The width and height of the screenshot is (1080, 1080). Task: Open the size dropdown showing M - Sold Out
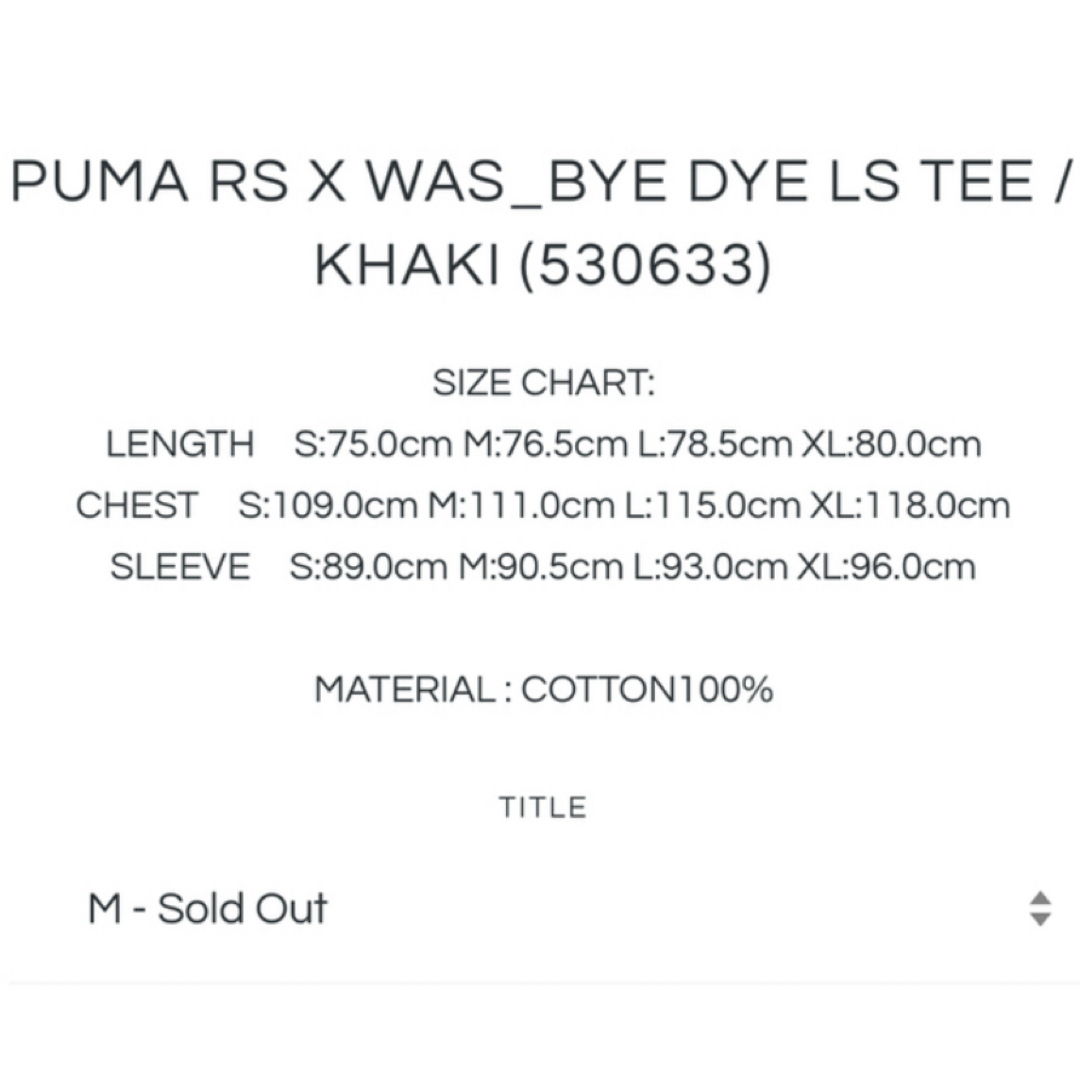point(540,908)
